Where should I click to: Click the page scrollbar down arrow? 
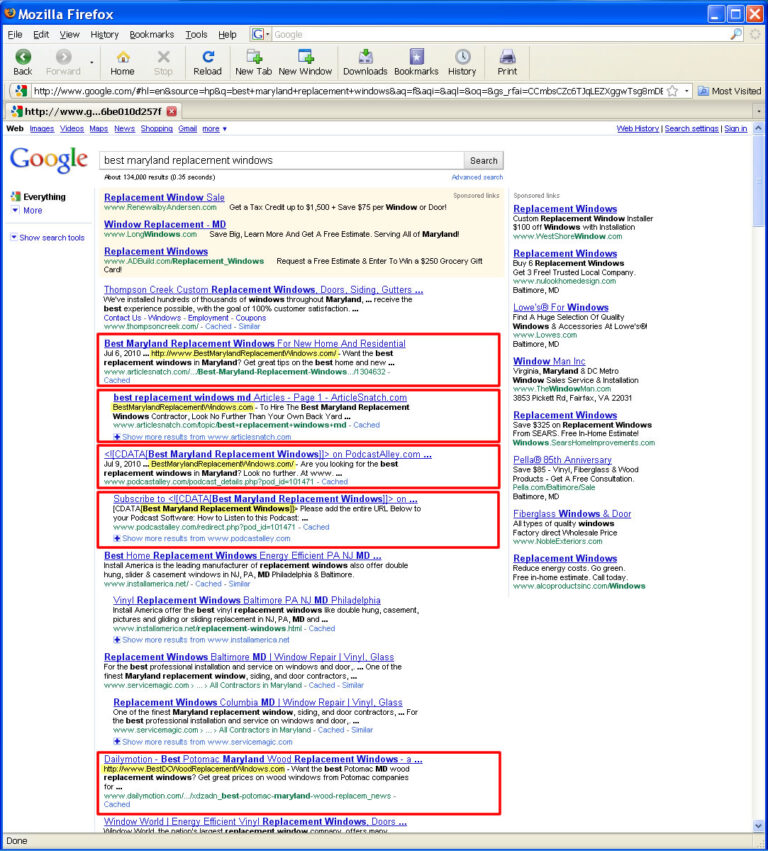tap(758, 826)
